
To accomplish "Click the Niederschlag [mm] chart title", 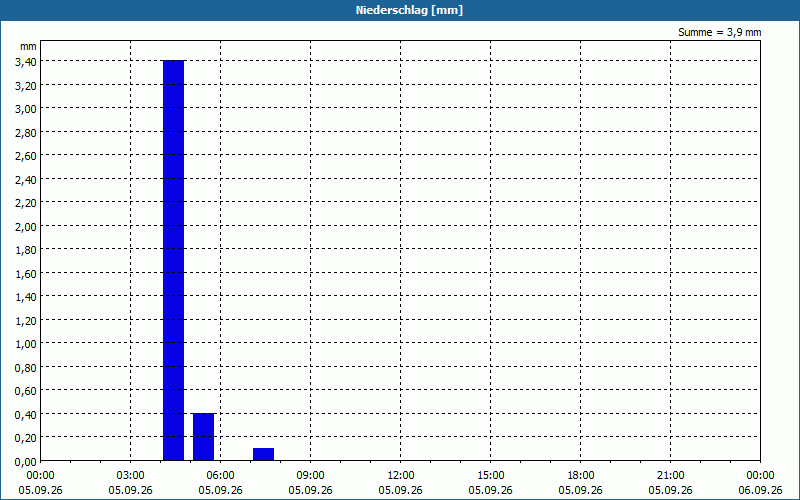I will tap(409, 10).
